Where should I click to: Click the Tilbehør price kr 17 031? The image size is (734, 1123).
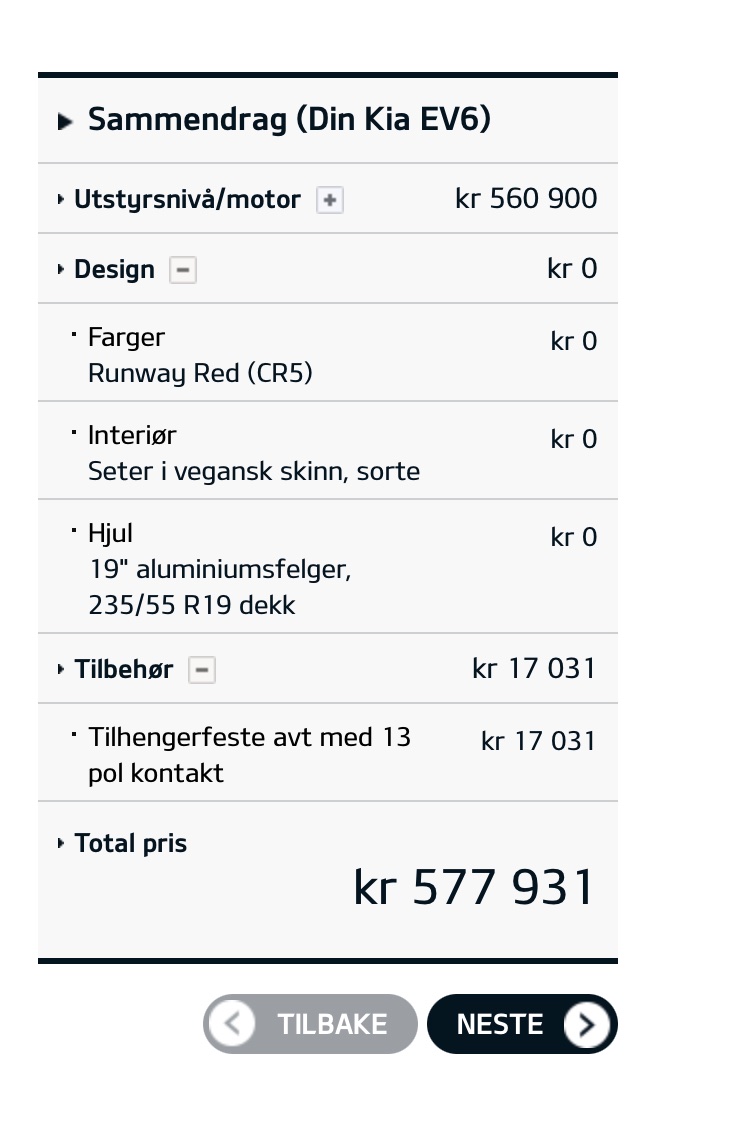(x=533, y=669)
